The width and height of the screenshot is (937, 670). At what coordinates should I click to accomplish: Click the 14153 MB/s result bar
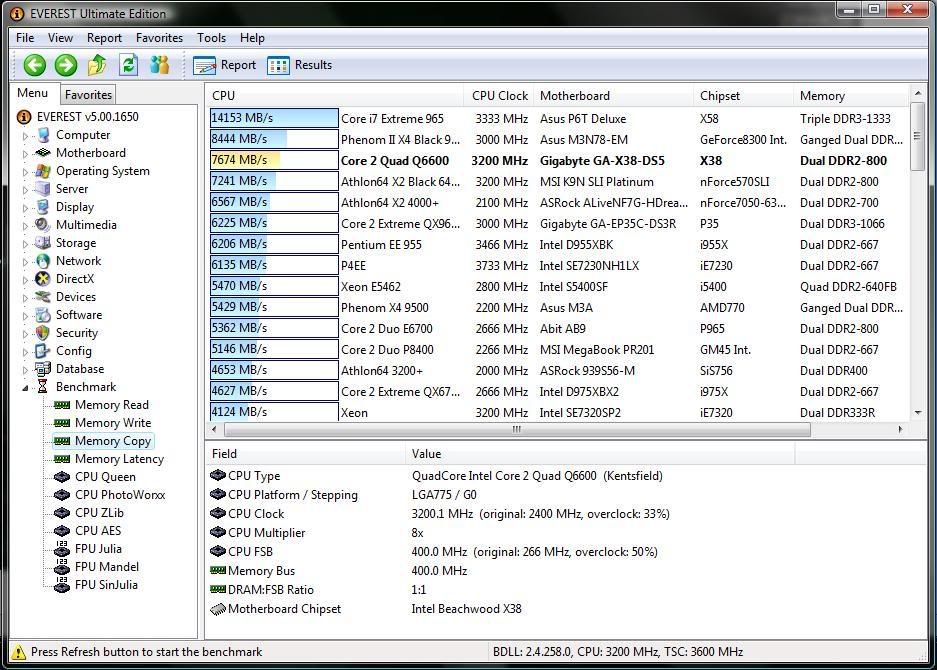pyautogui.click(x=274, y=118)
